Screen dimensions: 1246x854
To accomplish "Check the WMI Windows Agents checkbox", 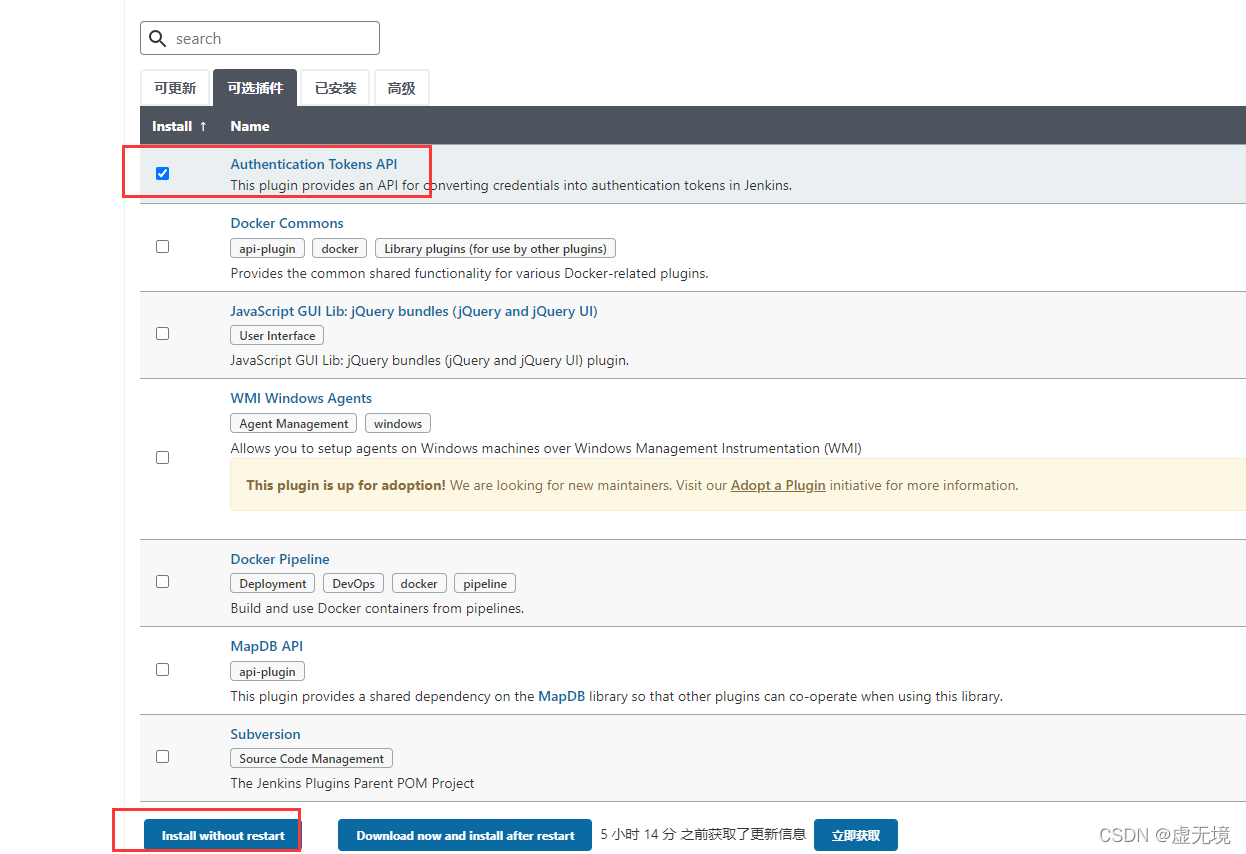I will pos(163,457).
